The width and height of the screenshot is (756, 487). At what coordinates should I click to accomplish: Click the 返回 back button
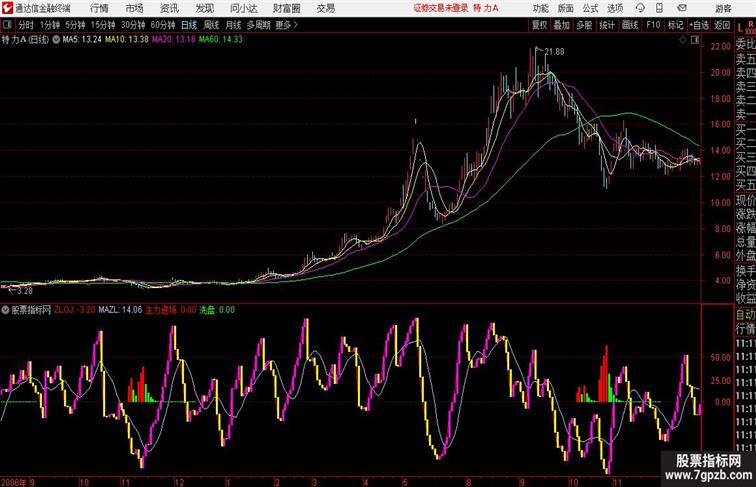click(722, 25)
